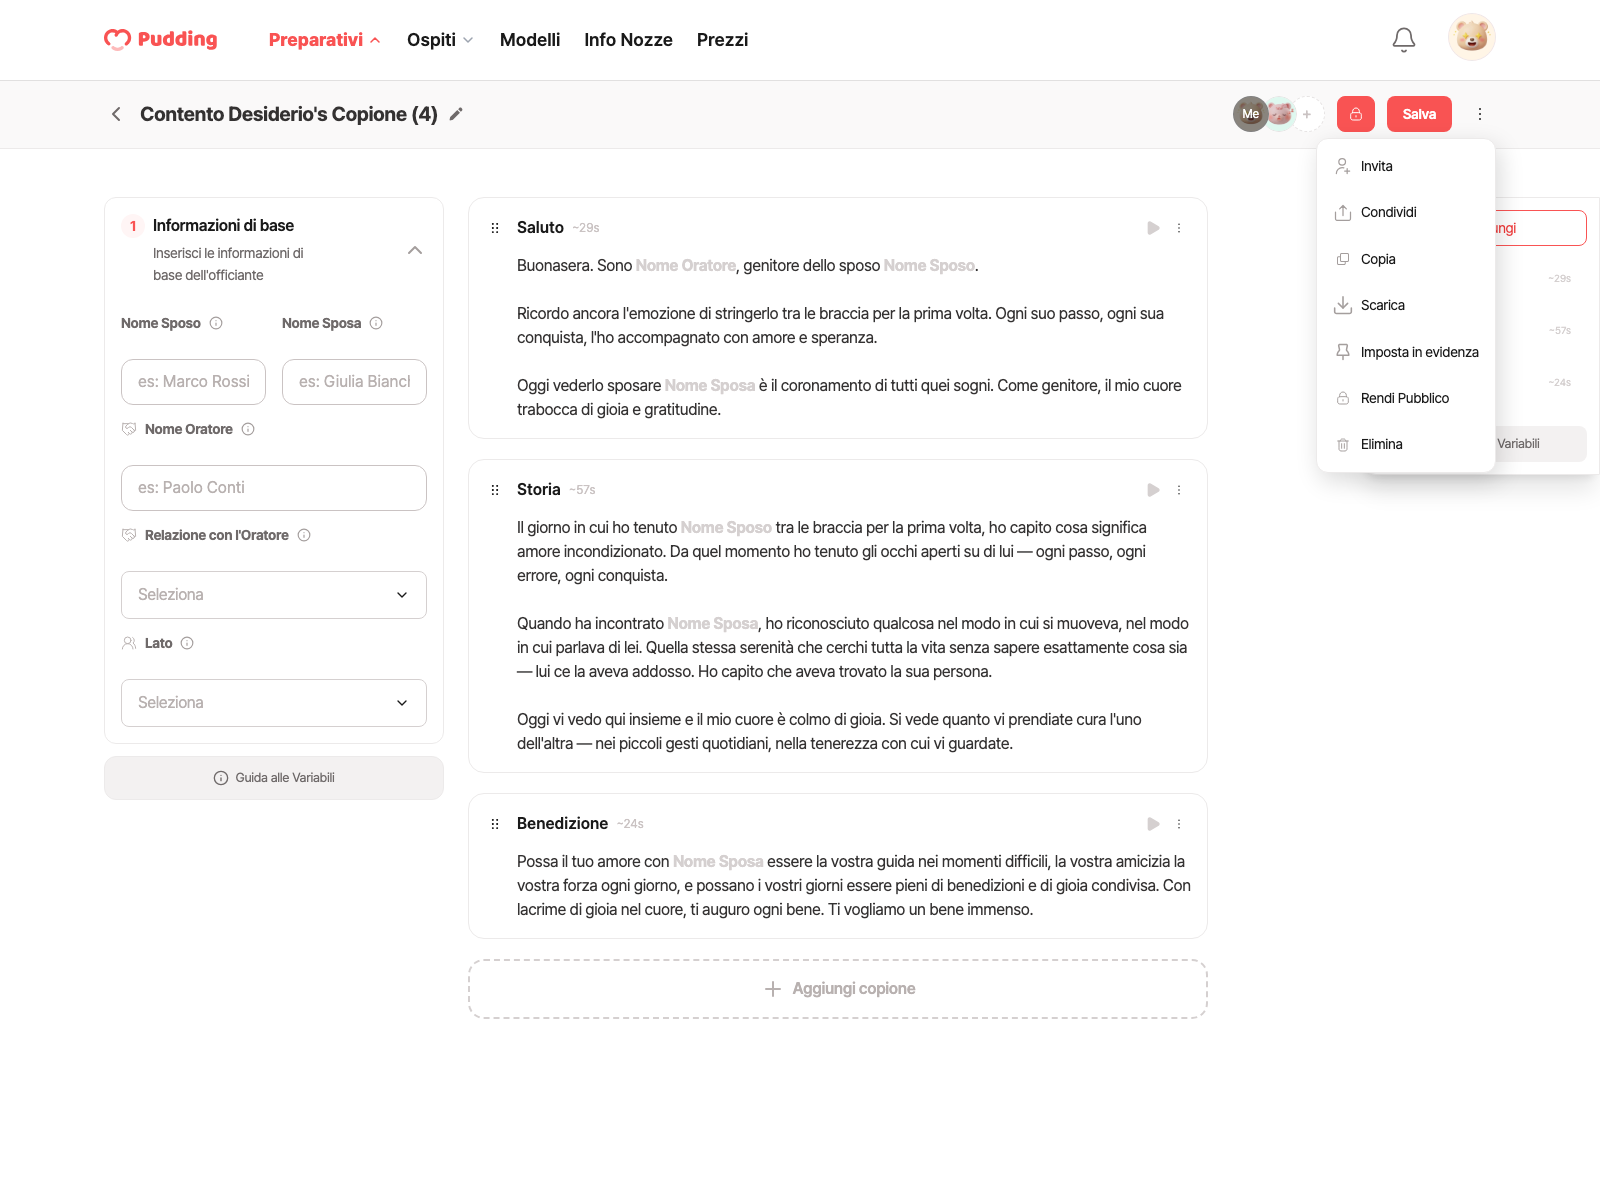The width and height of the screenshot is (1600, 1200).
Task: Open the bear profile avatar menu
Action: 1472,38
